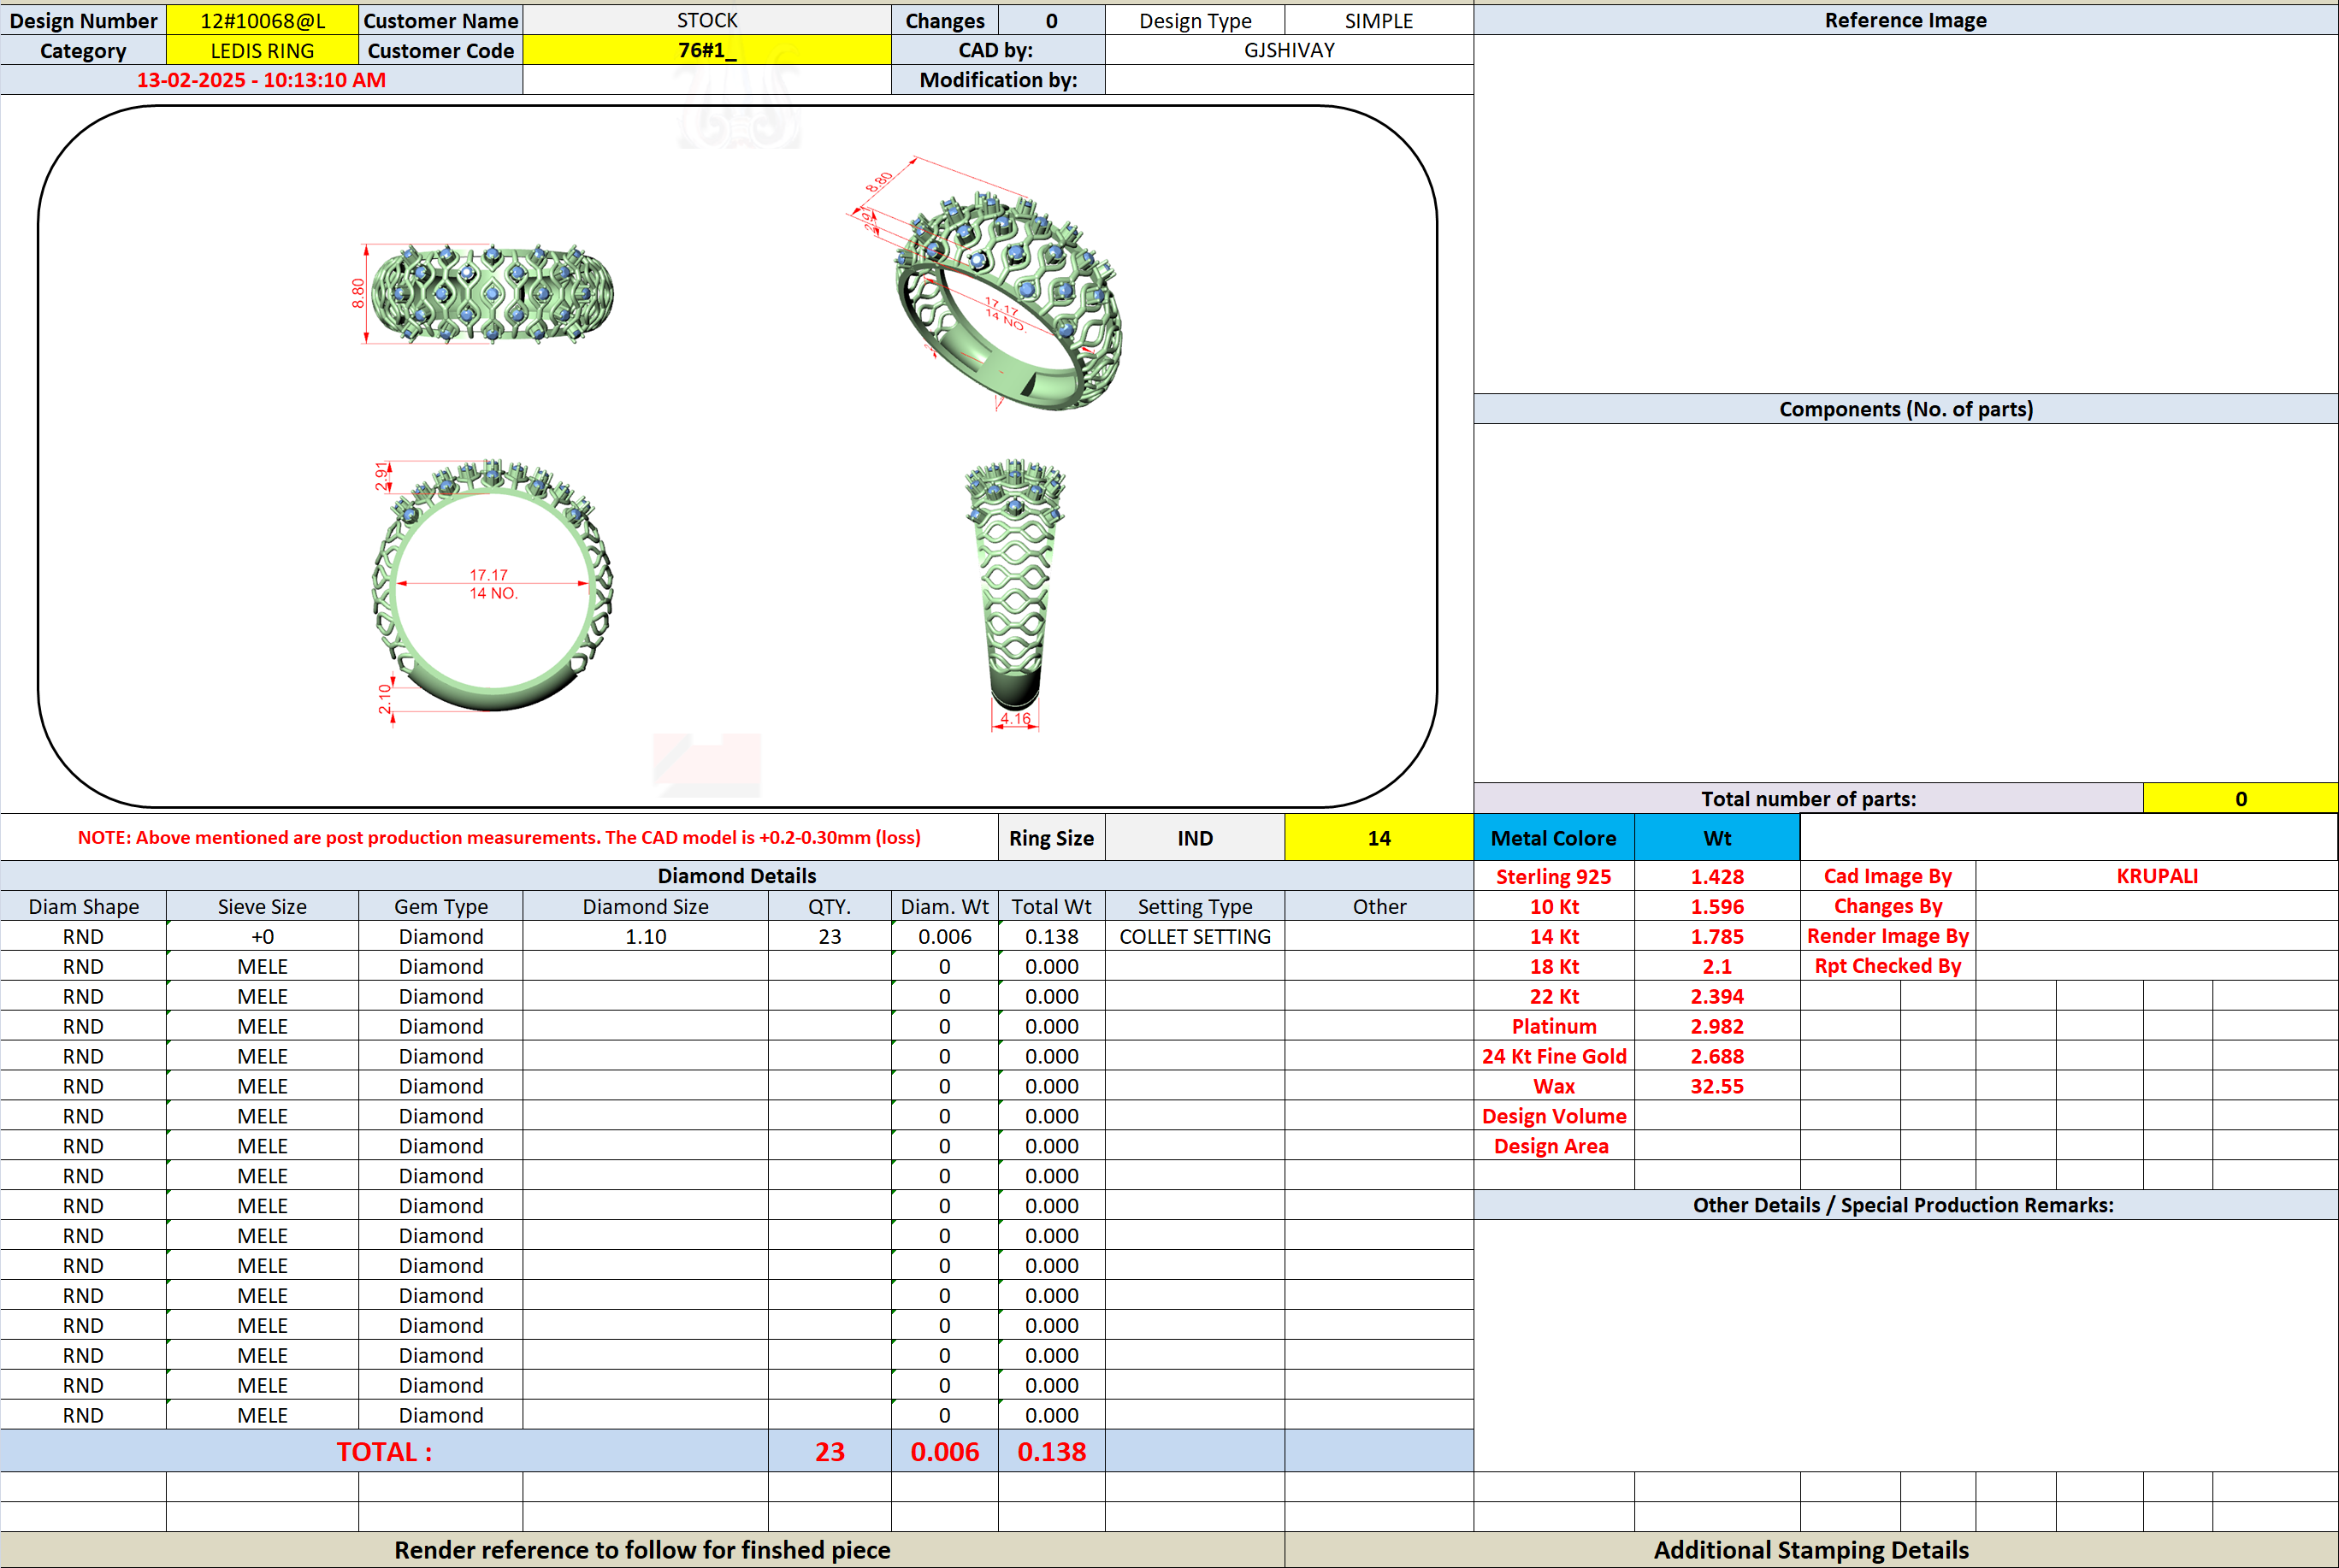Select the LEDIS RING category cell
Image resolution: width=2339 pixels, height=1568 pixels.
click(x=262, y=50)
